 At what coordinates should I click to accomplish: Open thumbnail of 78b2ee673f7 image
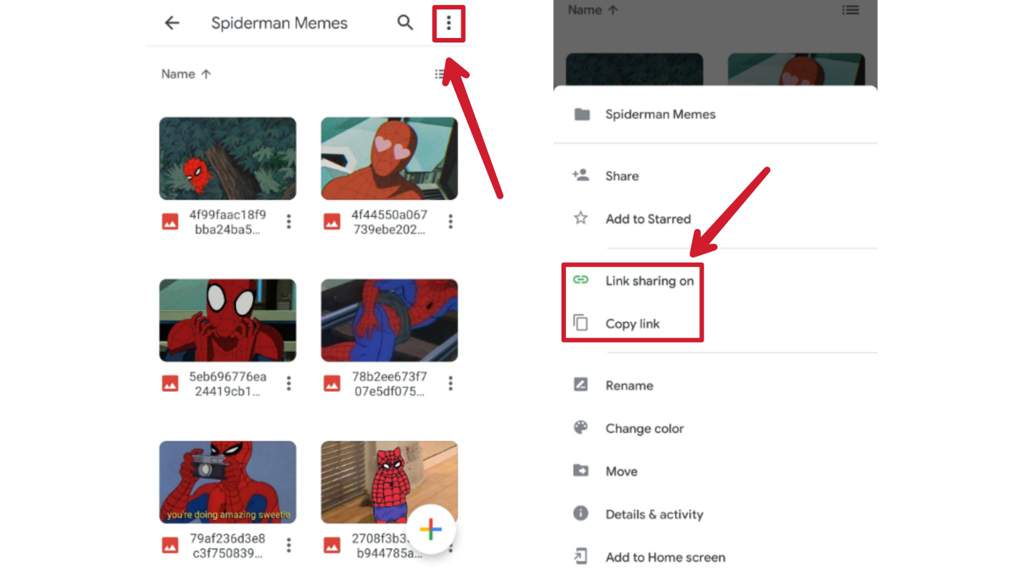[389, 320]
